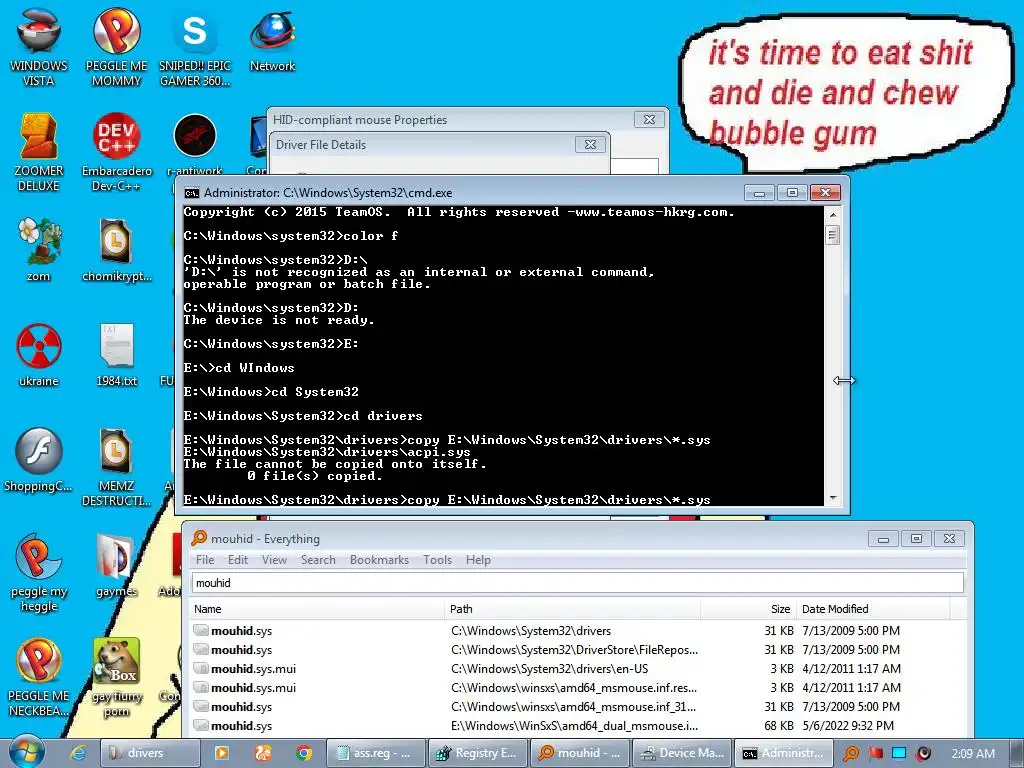Image resolution: width=1024 pixels, height=768 pixels.
Task: Select the WINDOWS VISTA desktop icon
Action: pos(39,47)
